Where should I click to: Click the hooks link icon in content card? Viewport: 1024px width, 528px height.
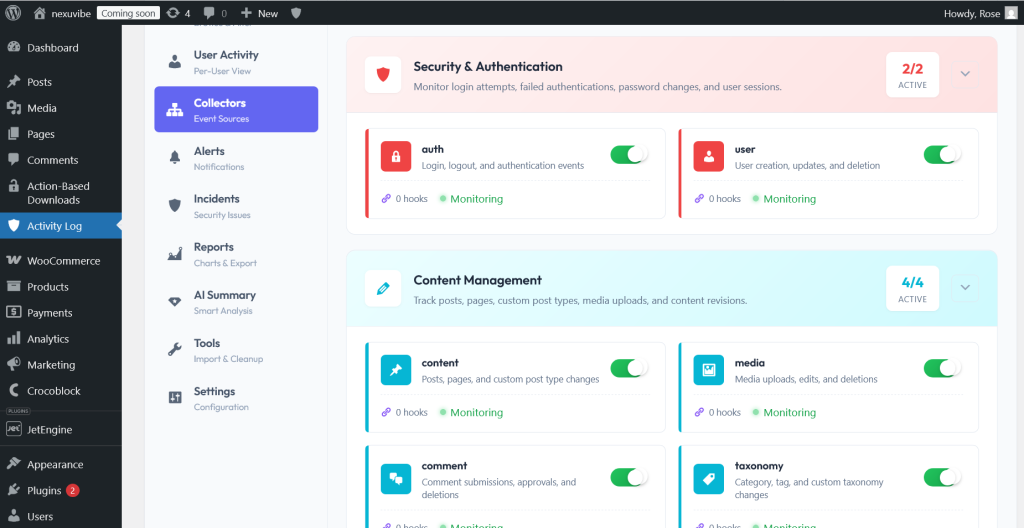(386, 412)
